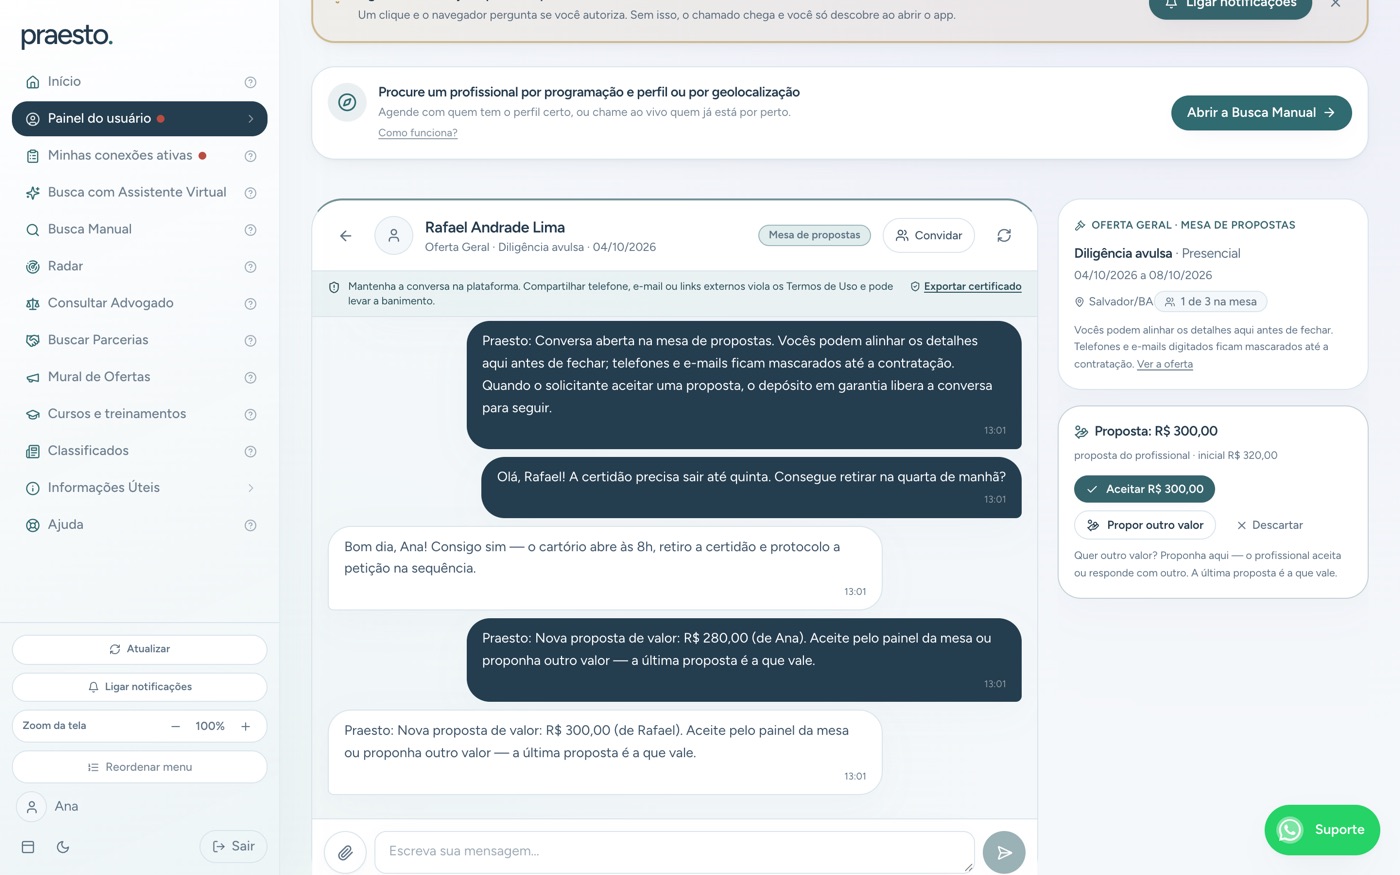Open help for Início menu item
This screenshot has height=875, width=1400.
point(251,82)
